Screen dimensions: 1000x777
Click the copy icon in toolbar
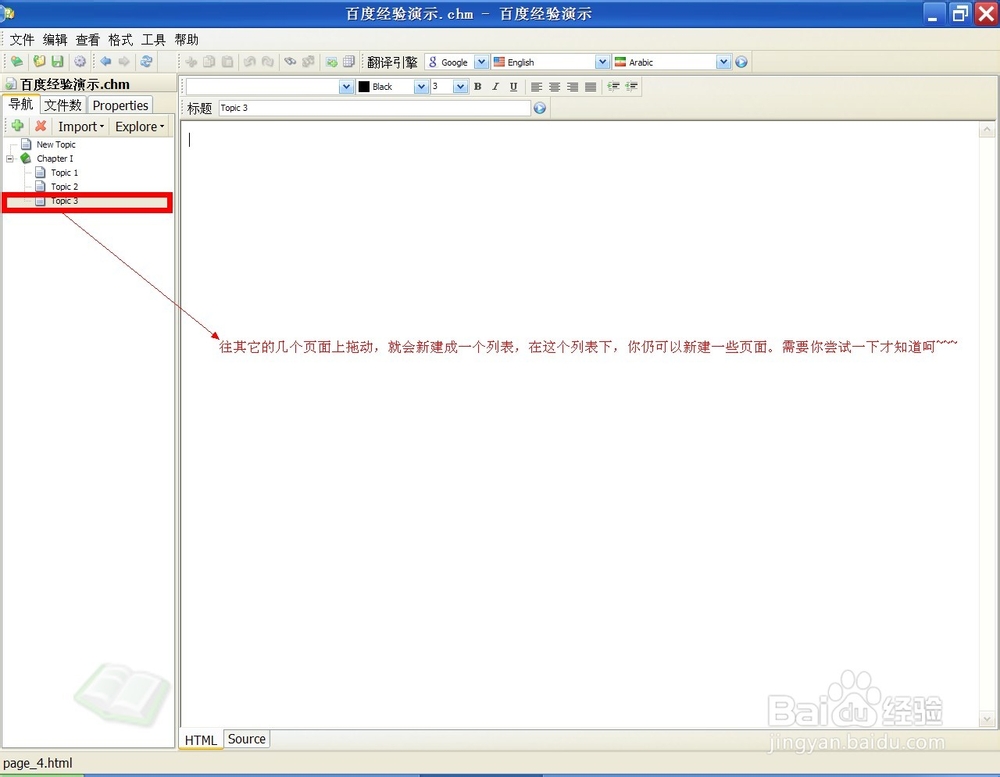point(209,62)
